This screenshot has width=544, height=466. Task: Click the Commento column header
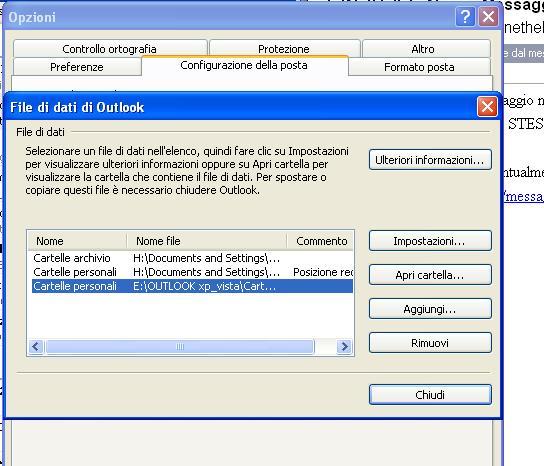pyautogui.click(x=320, y=241)
